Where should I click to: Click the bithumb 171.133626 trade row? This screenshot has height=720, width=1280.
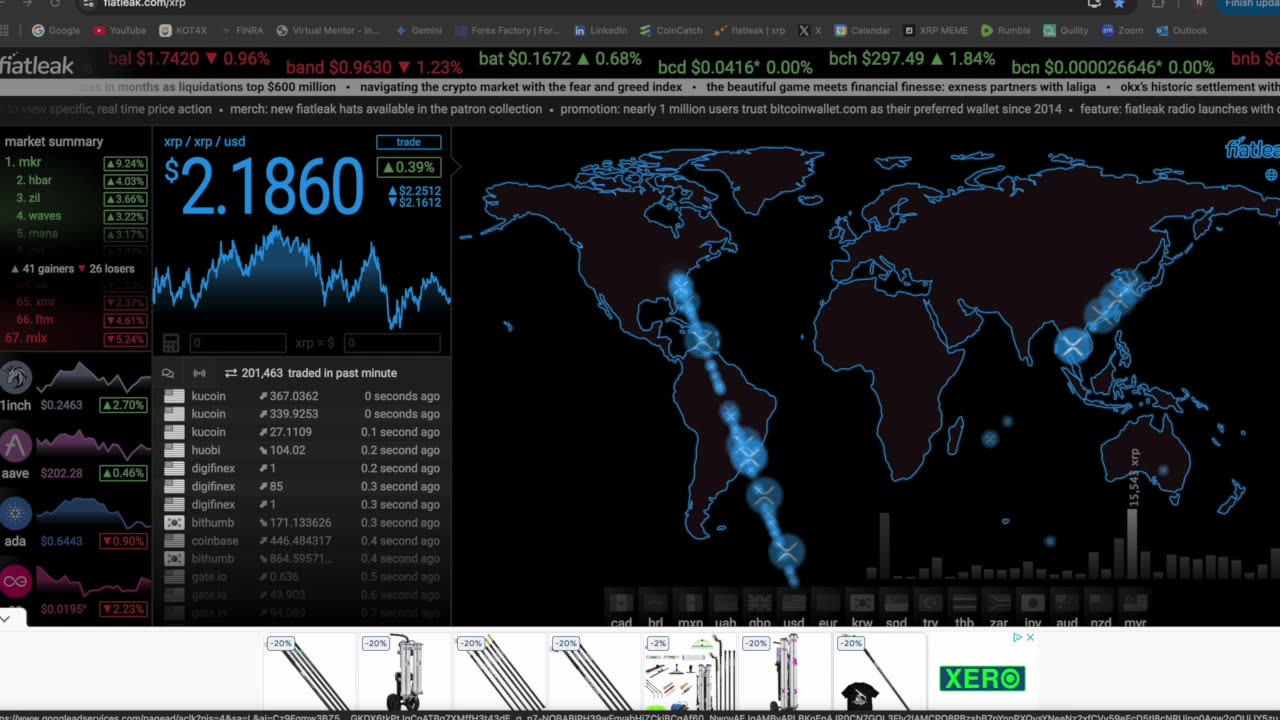coord(302,523)
